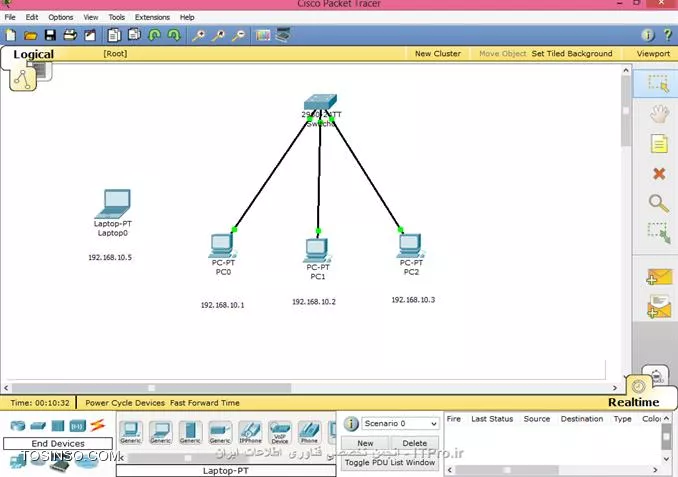Click the Paste icon in toolbar

[134, 34]
